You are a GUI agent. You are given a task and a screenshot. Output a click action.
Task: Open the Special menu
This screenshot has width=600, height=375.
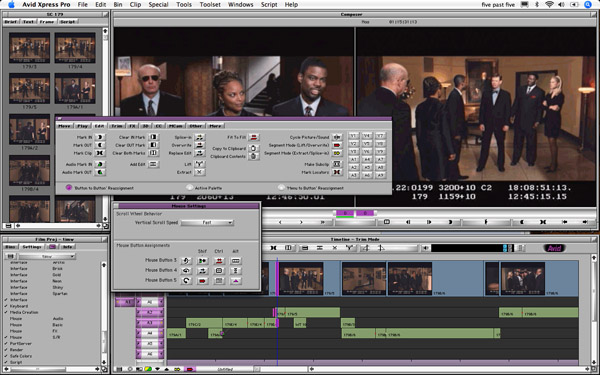(158, 5)
